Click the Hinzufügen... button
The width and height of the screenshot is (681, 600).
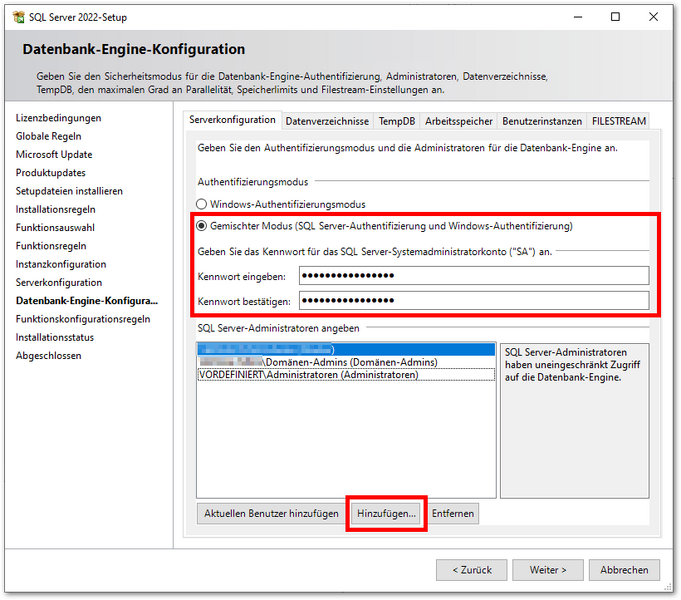click(x=386, y=513)
